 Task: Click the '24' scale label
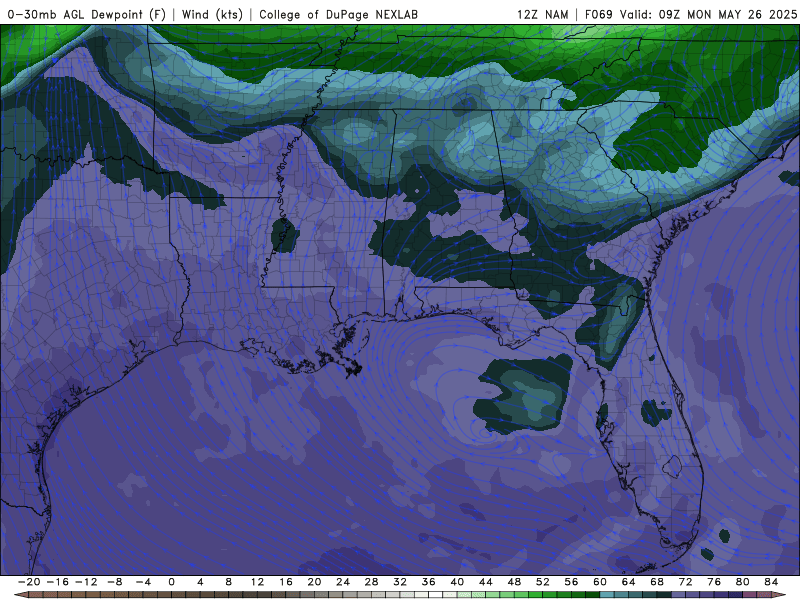[x=343, y=582]
